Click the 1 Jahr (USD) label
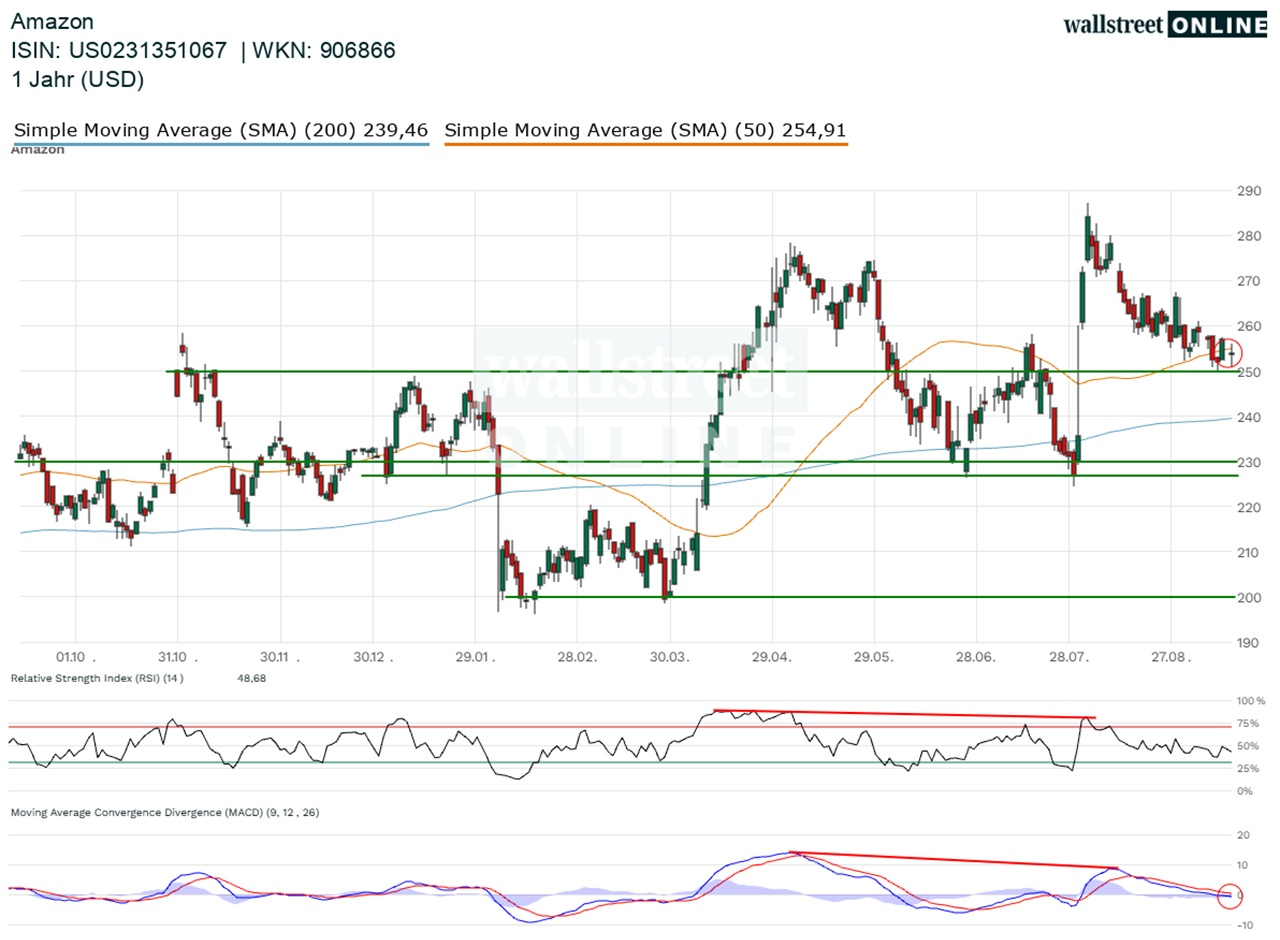This screenshot has width=1280, height=940. (78, 80)
